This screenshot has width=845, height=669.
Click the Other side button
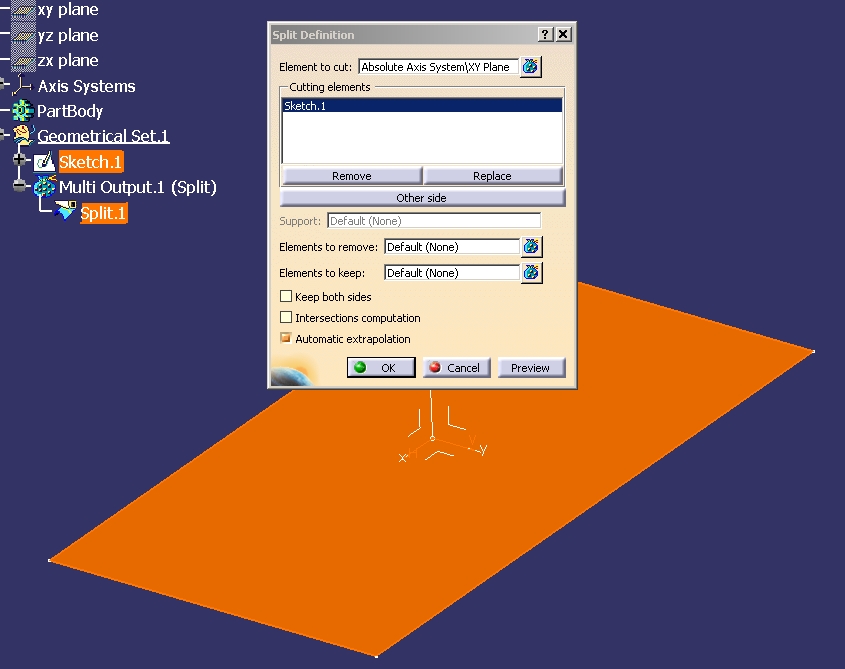pos(422,198)
